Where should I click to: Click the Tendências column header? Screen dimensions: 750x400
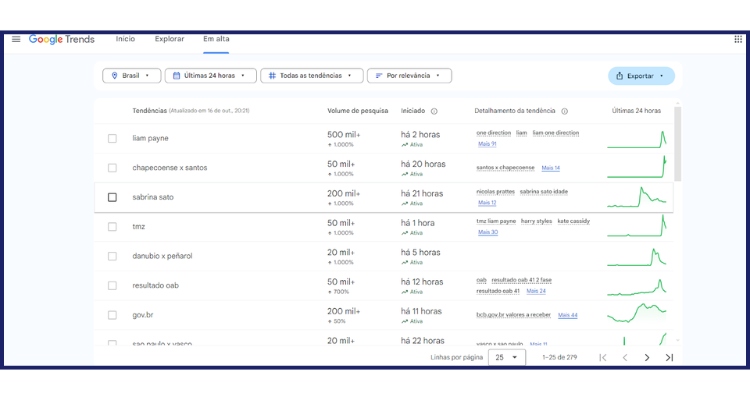(x=150, y=111)
